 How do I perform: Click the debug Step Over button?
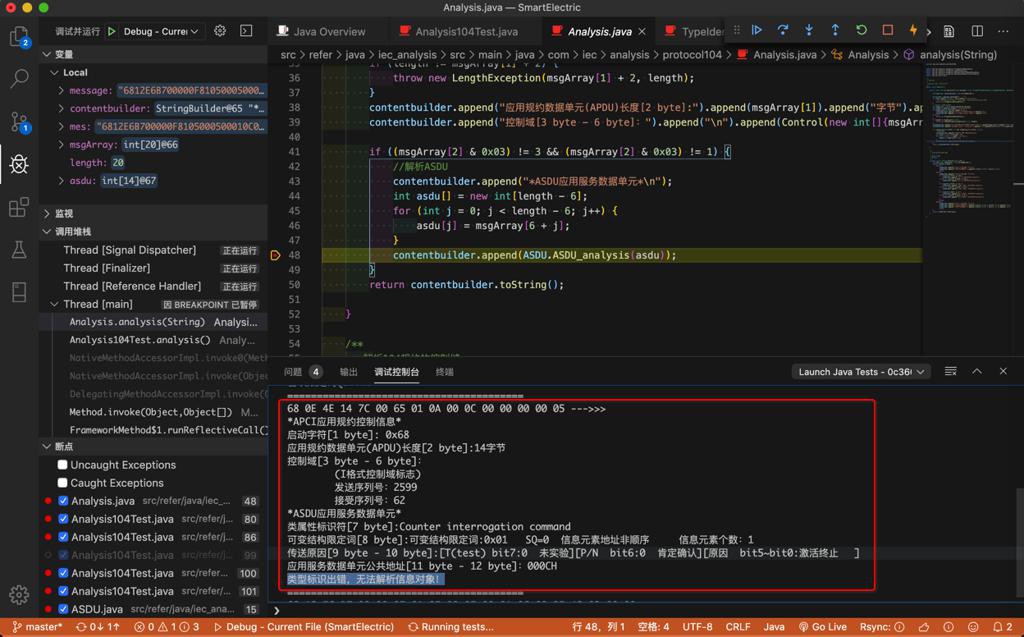point(782,31)
